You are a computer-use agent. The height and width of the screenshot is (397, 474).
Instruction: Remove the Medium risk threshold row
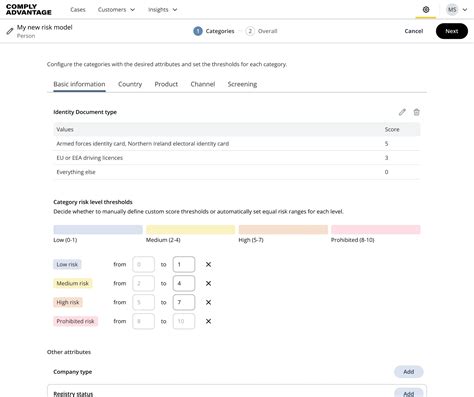pos(208,283)
